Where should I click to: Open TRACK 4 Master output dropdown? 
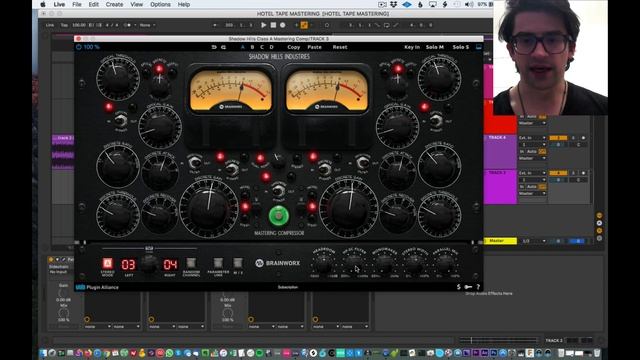[x=532, y=158]
